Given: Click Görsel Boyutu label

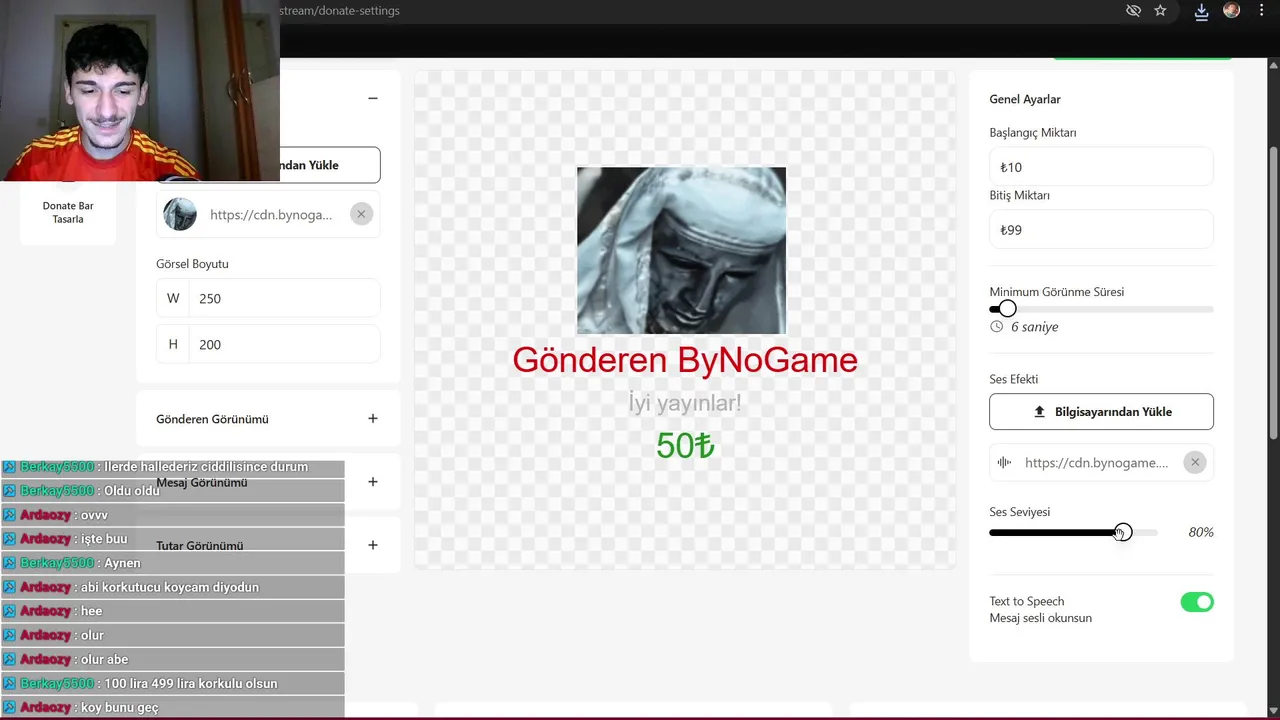Looking at the screenshot, I should (x=192, y=264).
